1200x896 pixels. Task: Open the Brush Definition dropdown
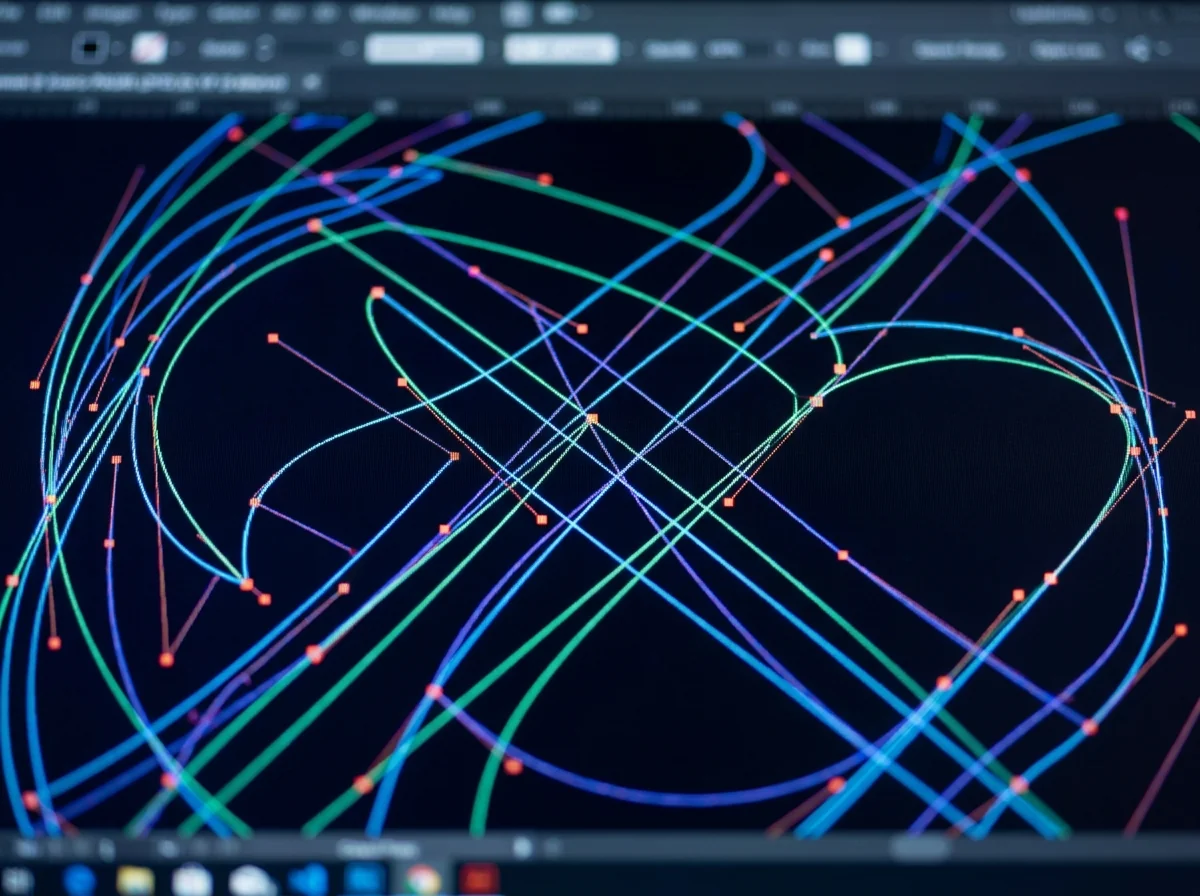tap(561, 48)
